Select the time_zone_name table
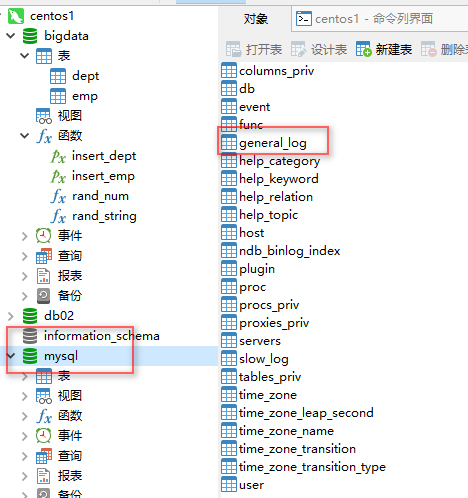The height and width of the screenshot is (498, 468). (x=278, y=431)
